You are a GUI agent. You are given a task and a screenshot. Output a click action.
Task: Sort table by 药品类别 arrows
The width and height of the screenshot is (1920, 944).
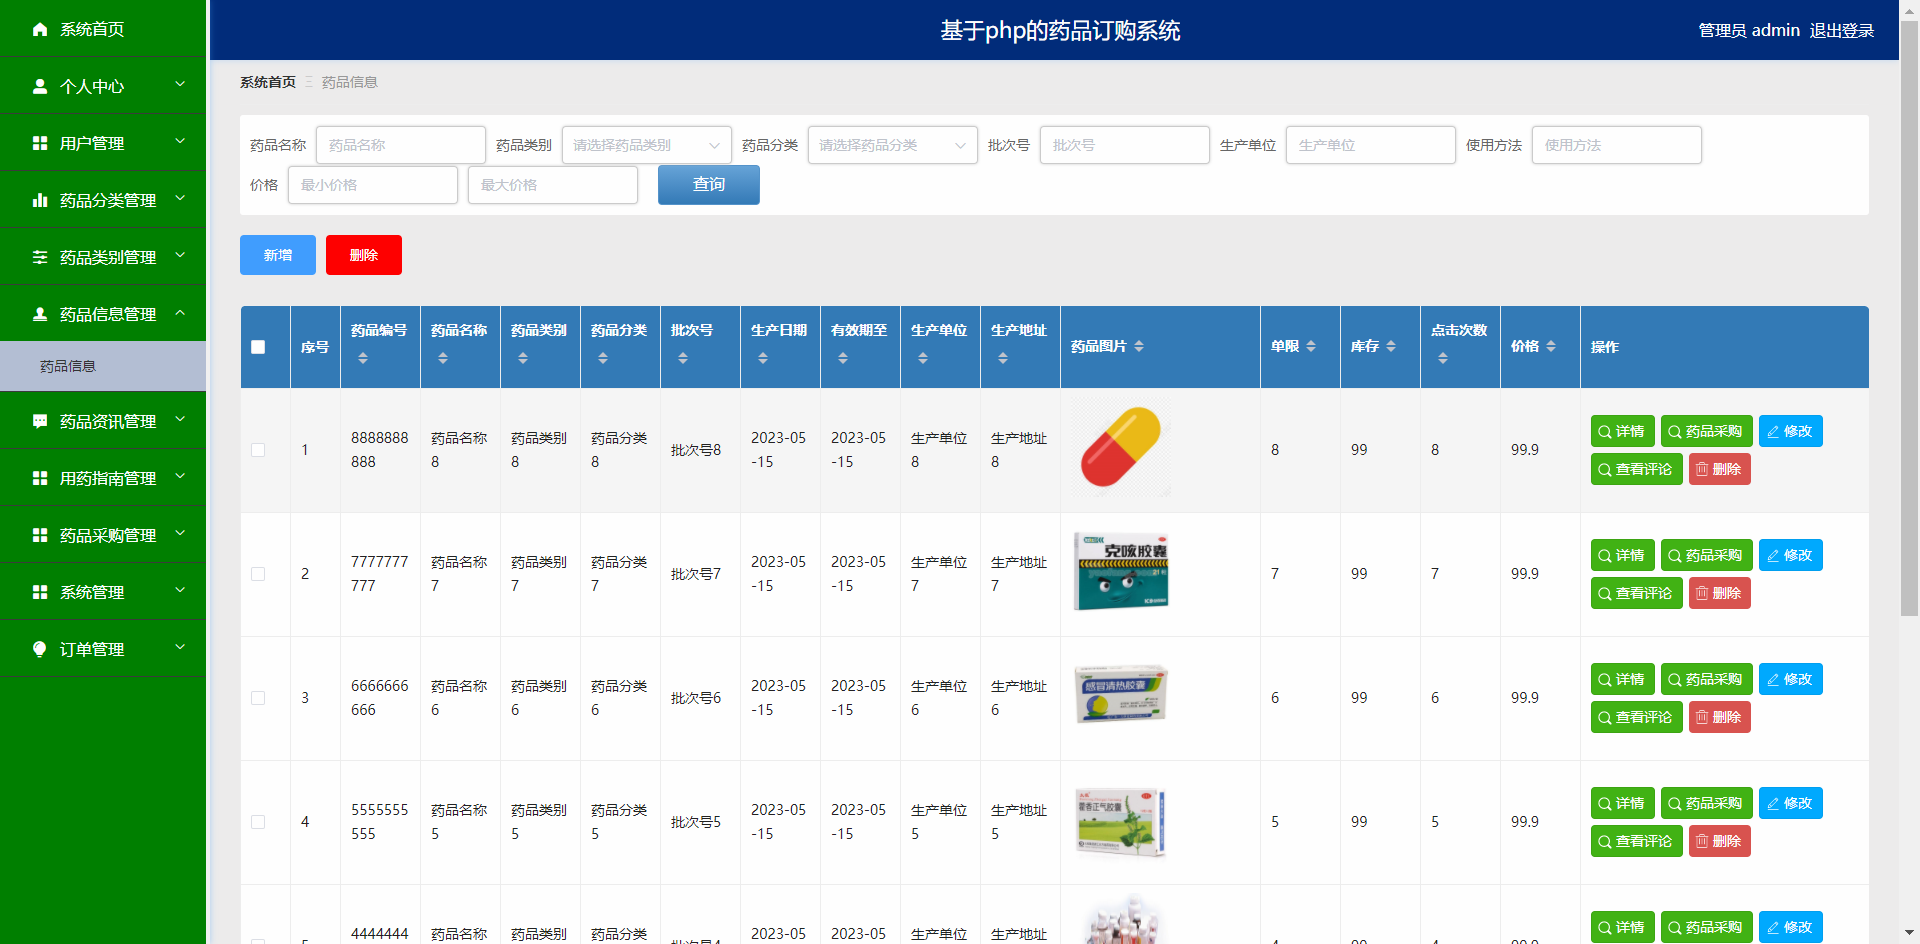523,358
